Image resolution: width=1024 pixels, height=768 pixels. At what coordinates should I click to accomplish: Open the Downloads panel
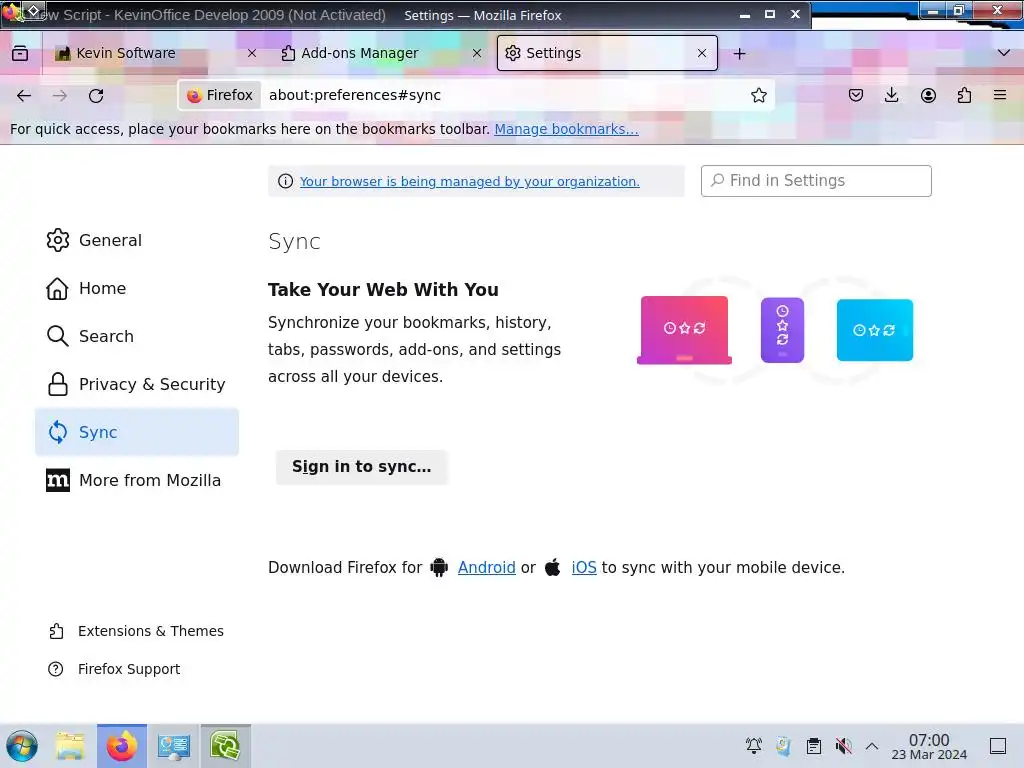tap(891, 95)
